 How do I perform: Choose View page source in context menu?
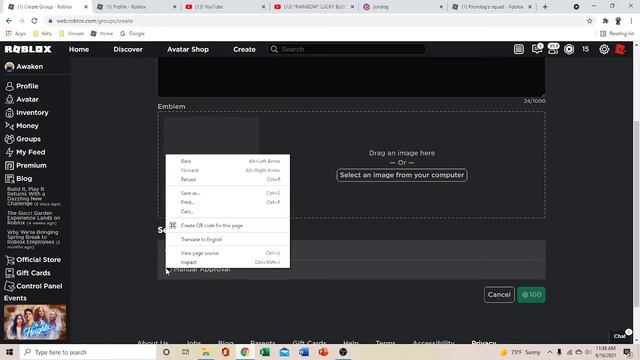[x=228, y=253]
